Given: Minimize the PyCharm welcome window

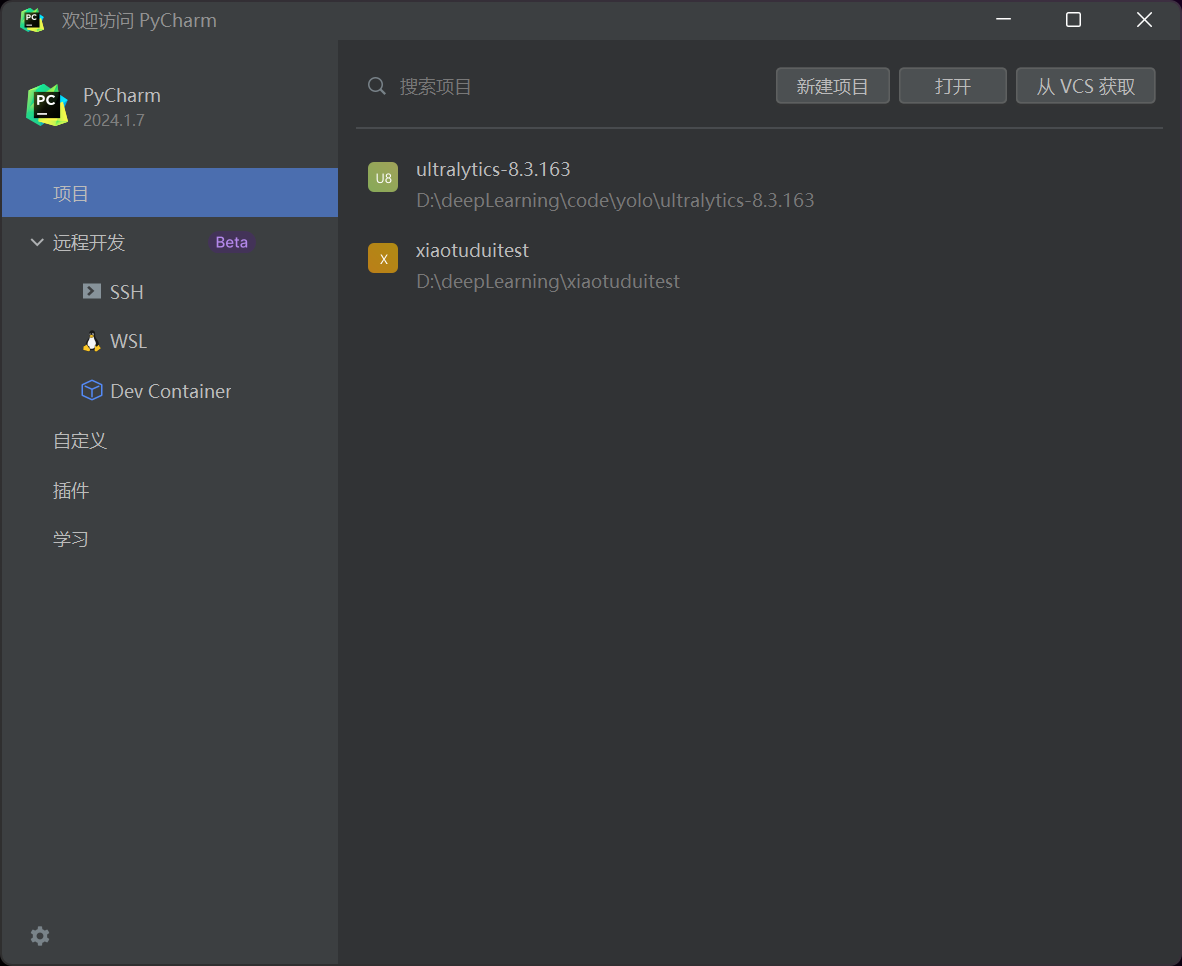Looking at the screenshot, I should point(1003,20).
